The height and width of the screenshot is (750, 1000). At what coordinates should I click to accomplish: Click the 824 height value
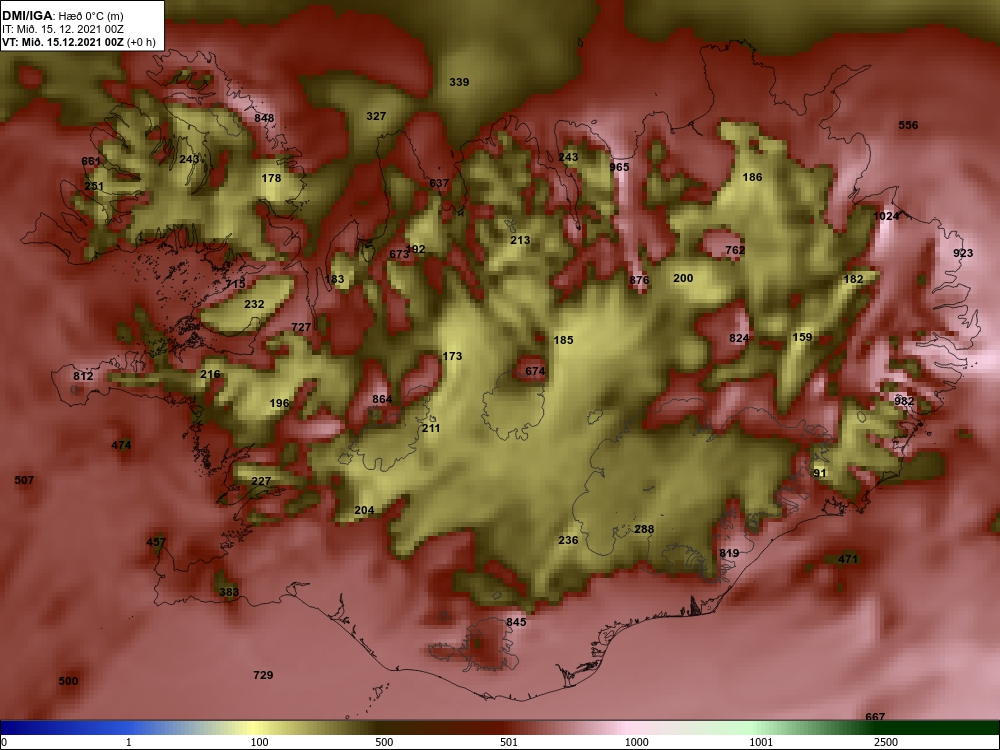[739, 338]
